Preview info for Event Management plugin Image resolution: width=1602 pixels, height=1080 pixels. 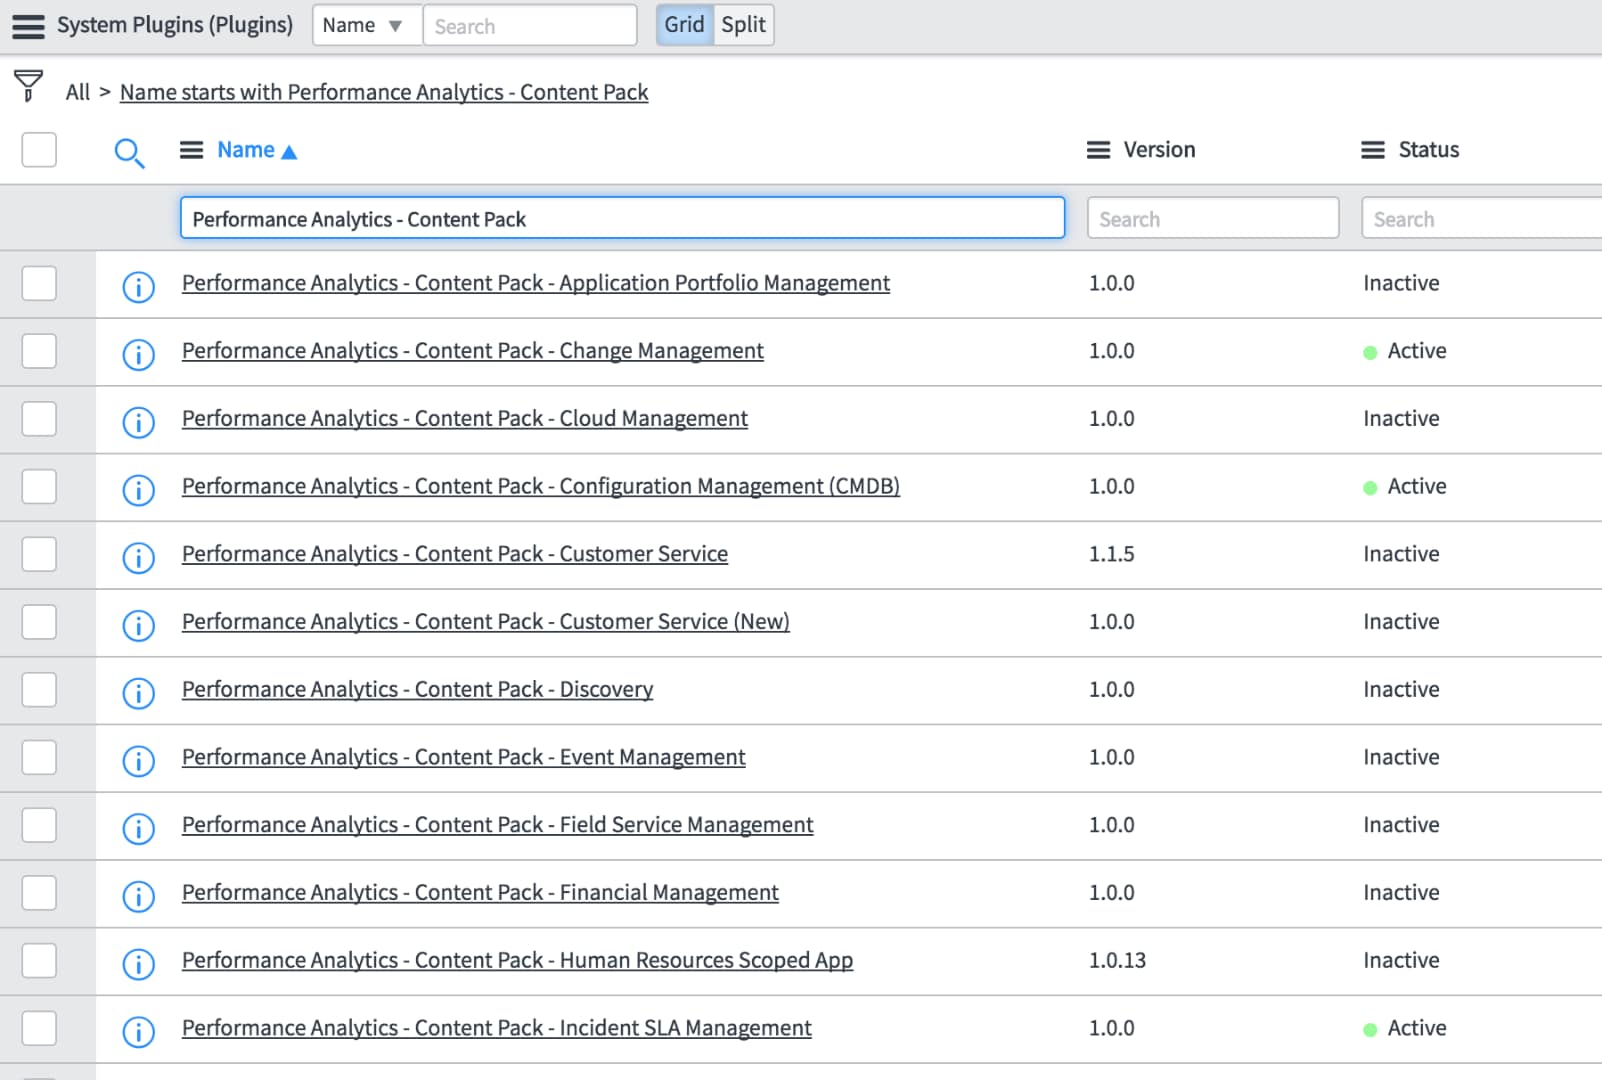click(x=138, y=761)
